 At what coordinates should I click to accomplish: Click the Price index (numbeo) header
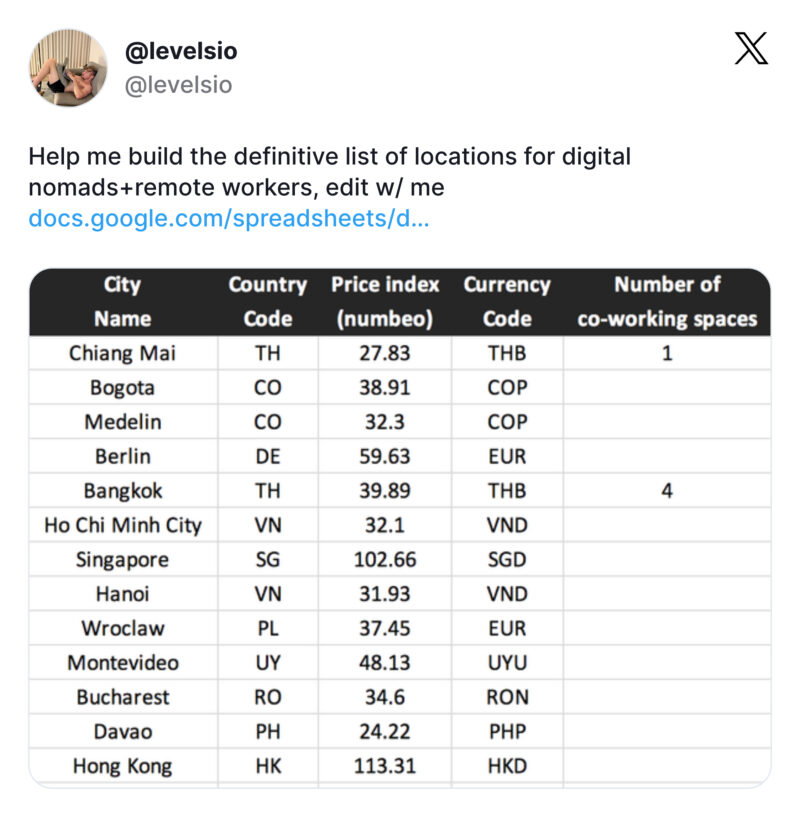coord(385,301)
